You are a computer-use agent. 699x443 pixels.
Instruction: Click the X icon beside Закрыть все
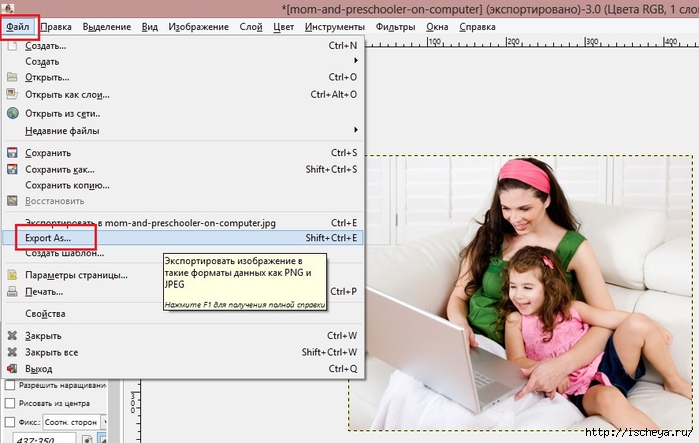pos(12,352)
